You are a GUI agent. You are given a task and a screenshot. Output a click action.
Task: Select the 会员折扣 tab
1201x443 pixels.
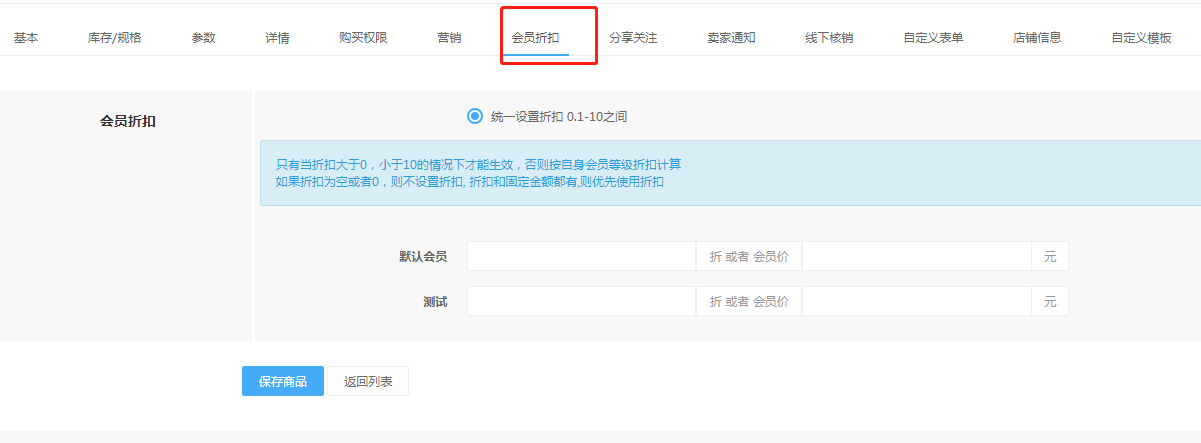[536, 38]
